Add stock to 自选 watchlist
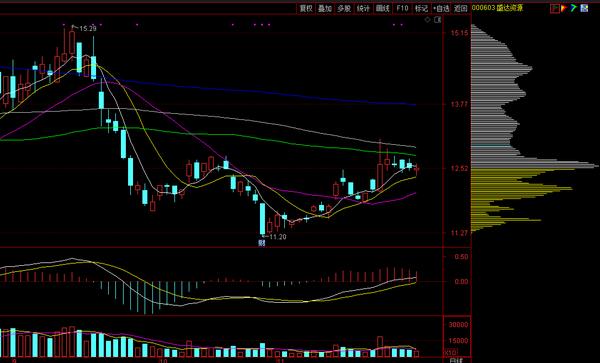The image size is (600, 363). [x=441, y=8]
